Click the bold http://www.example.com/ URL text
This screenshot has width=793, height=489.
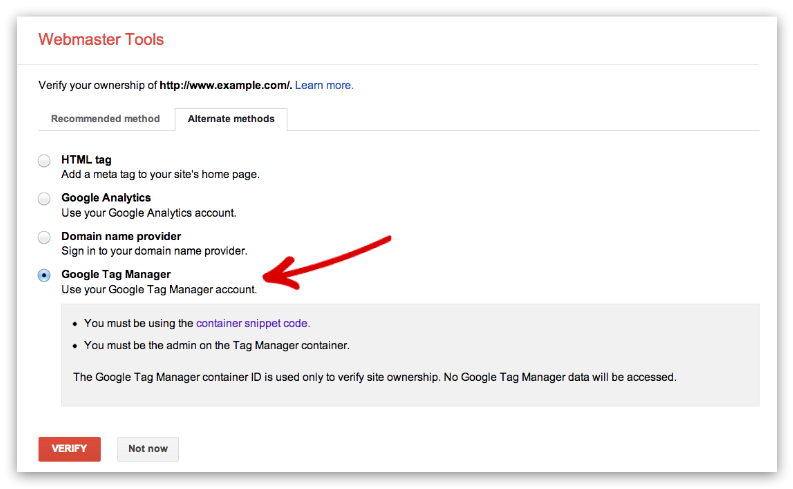(225, 85)
